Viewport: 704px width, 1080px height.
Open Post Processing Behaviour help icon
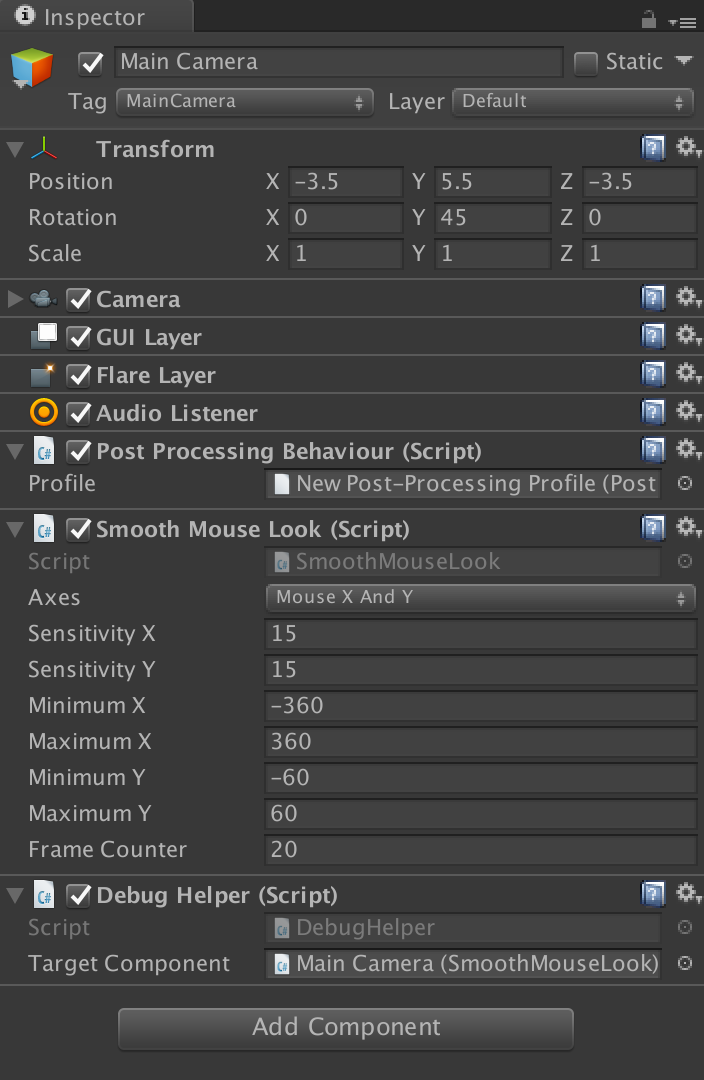tap(653, 450)
